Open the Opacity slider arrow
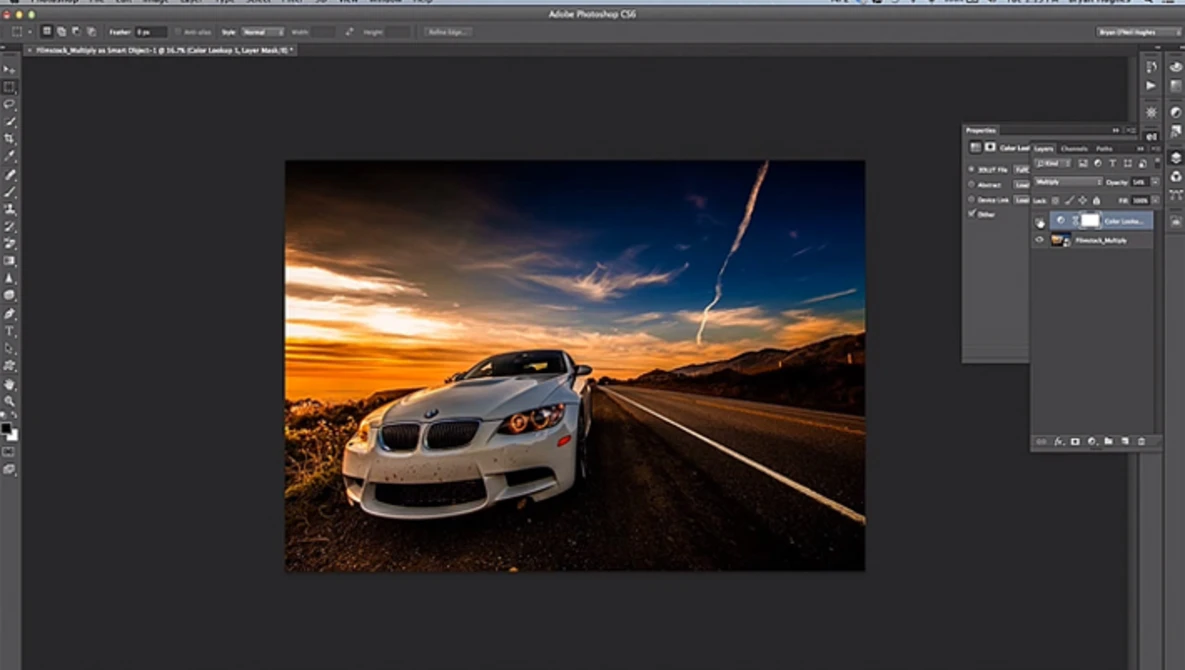1185x670 pixels. point(1155,182)
